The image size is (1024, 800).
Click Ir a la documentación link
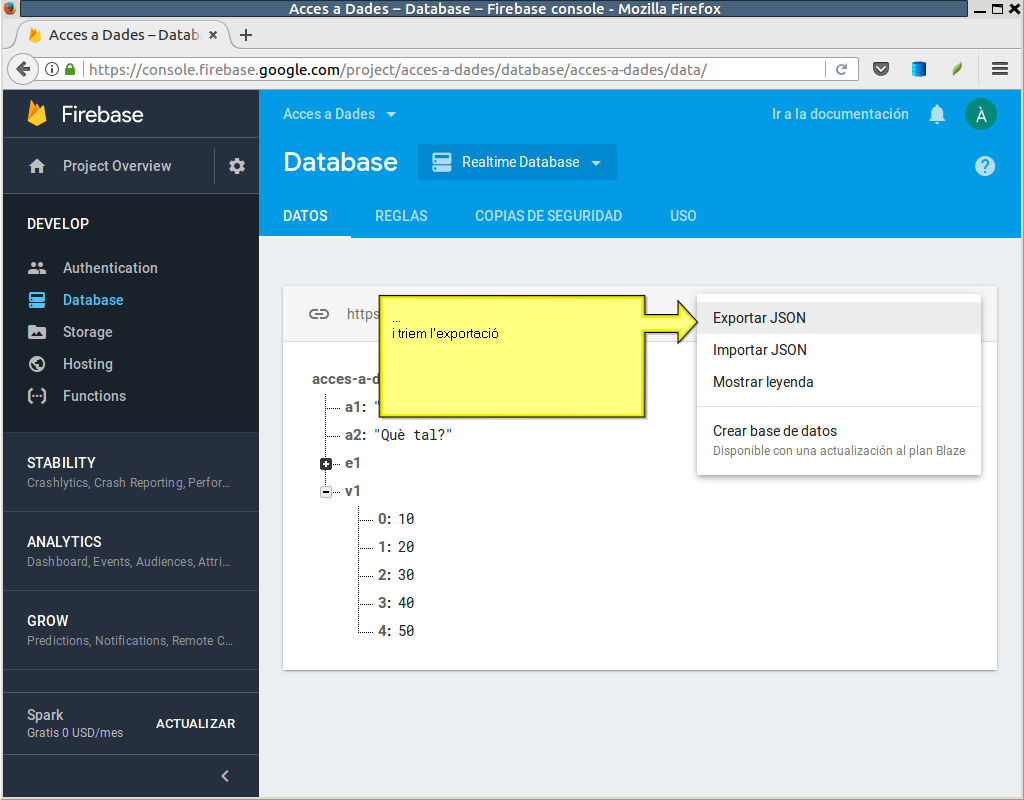pos(840,114)
